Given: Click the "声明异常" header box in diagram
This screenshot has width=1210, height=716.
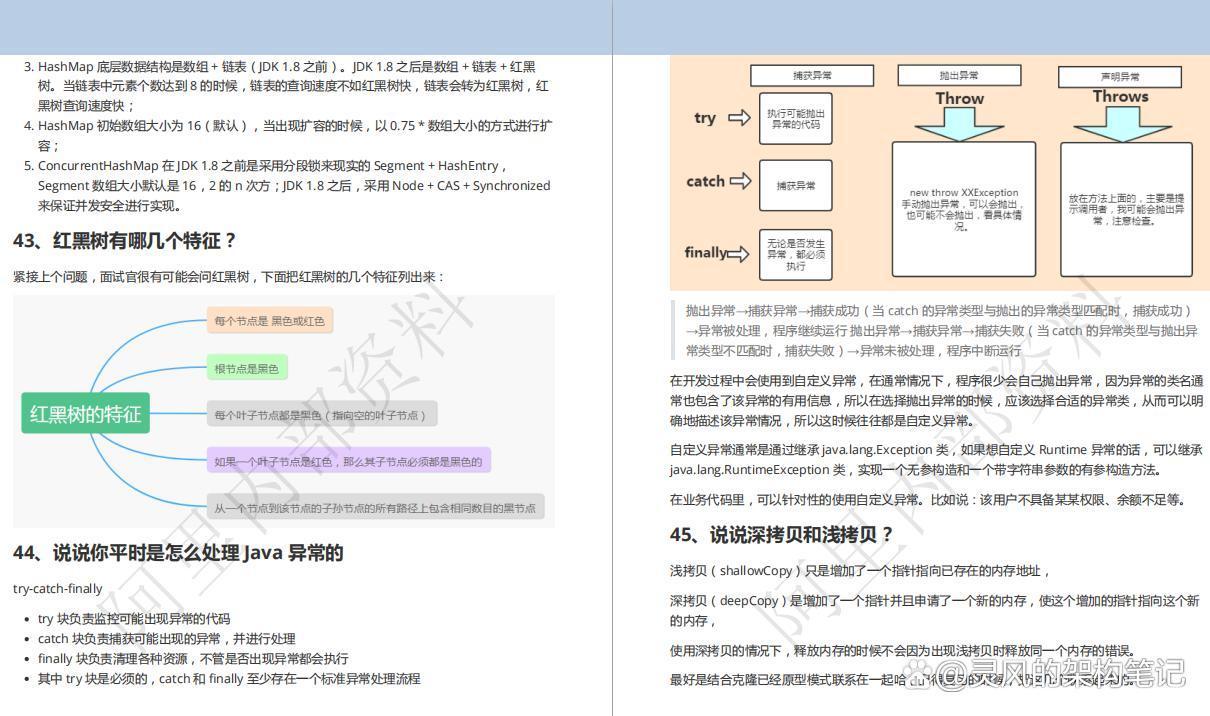Looking at the screenshot, I should click(x=1120, y=76).
